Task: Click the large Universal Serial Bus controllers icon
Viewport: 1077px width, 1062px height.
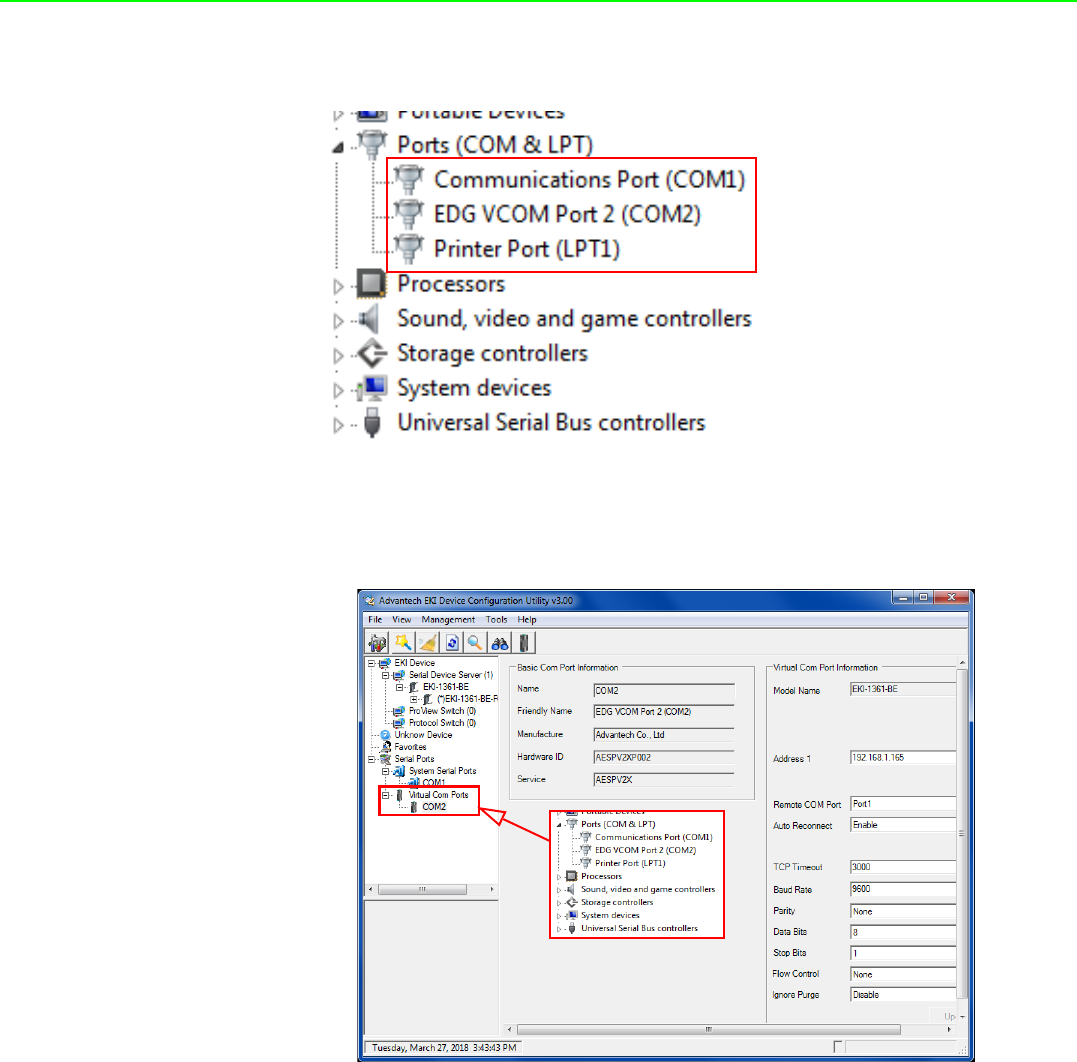Action: (x=372, y=423)
